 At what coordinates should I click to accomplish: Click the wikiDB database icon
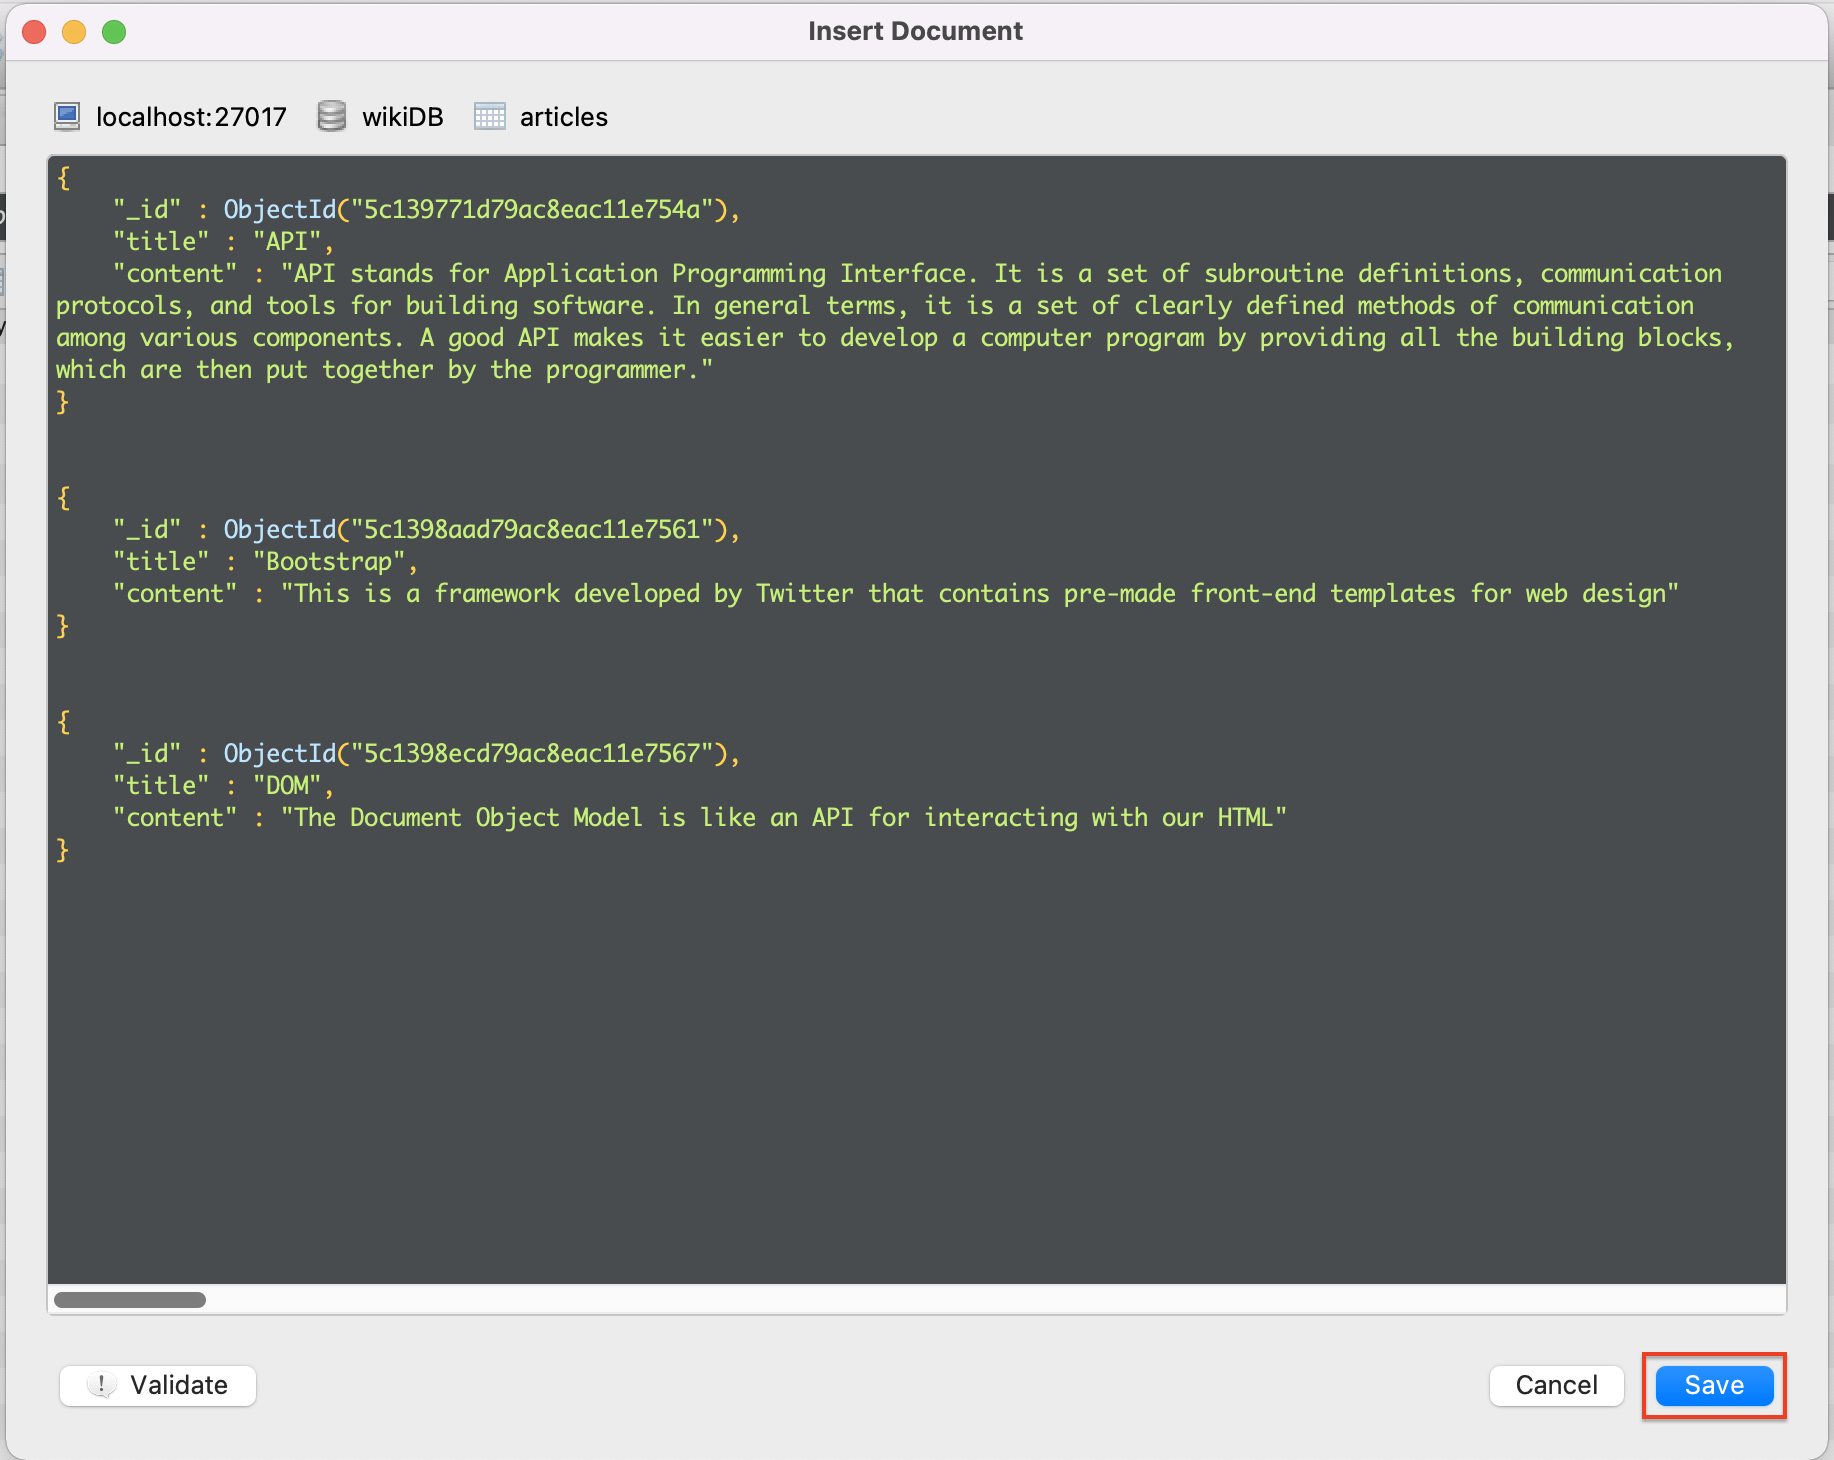point(332,117)
